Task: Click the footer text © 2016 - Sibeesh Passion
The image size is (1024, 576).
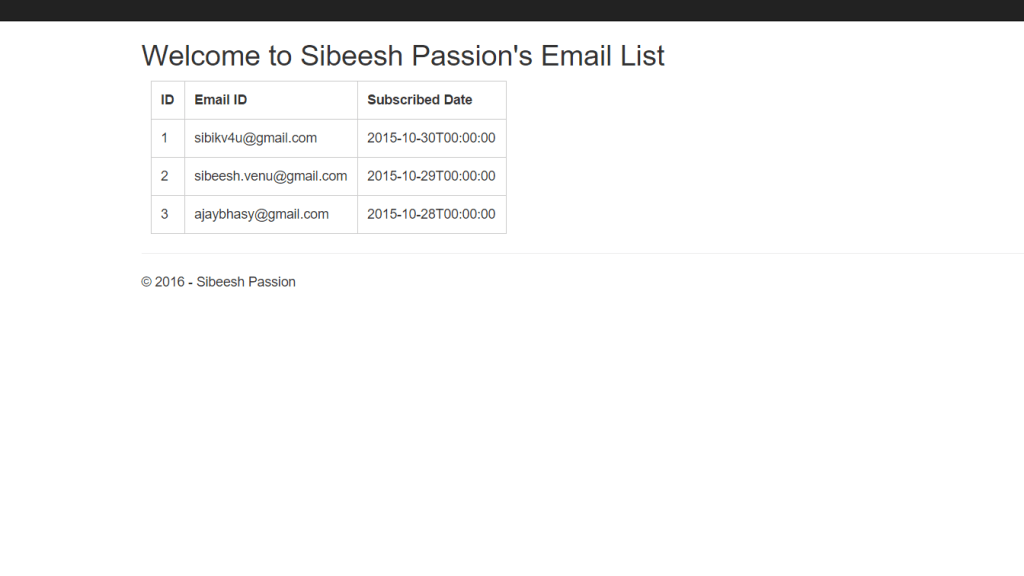Action: tap(218, 282)
